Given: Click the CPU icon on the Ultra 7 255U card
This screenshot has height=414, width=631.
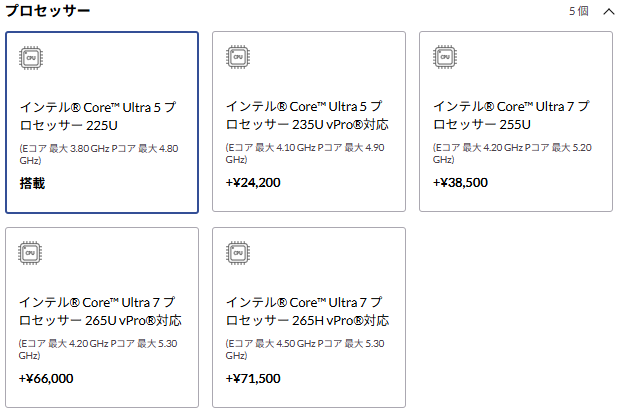Looking at the screenshot, I should pos(445,58).
